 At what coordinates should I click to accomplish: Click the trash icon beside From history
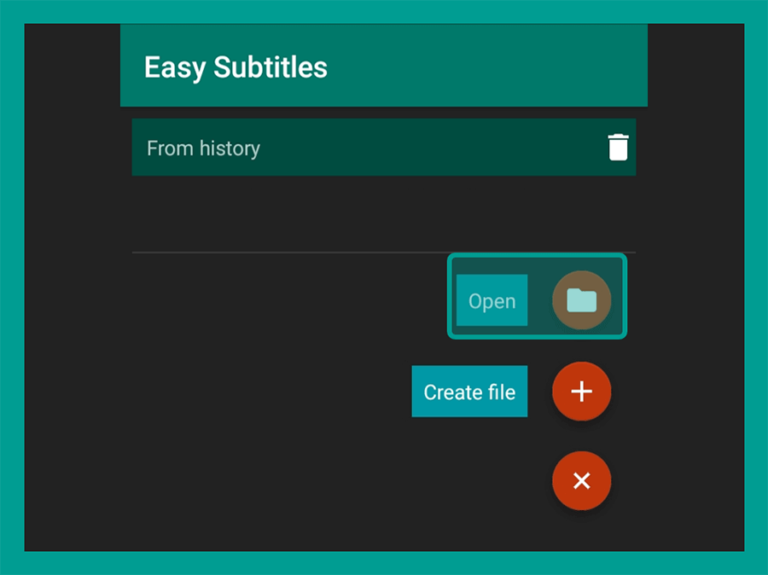[618, 147]
